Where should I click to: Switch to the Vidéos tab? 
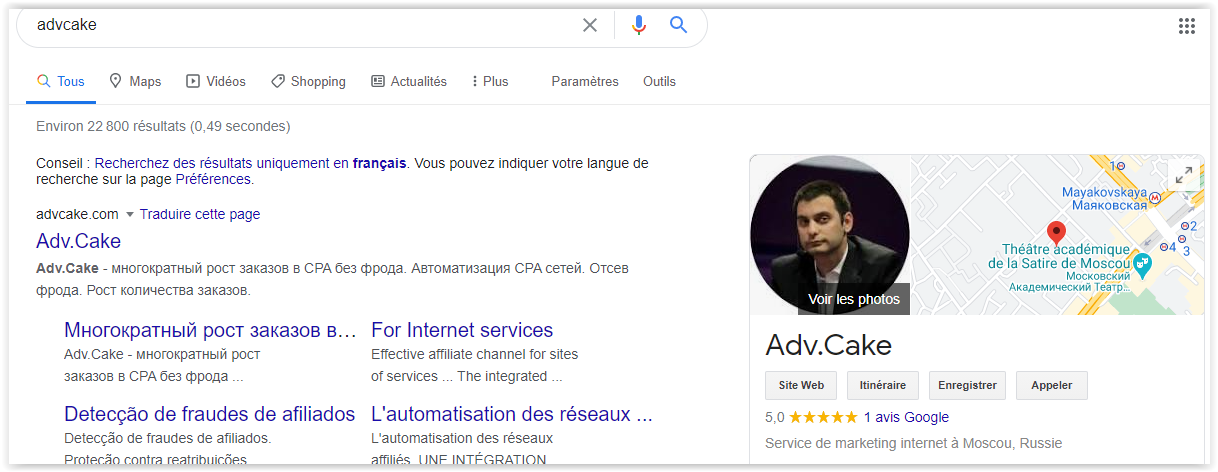coord(216,81)
